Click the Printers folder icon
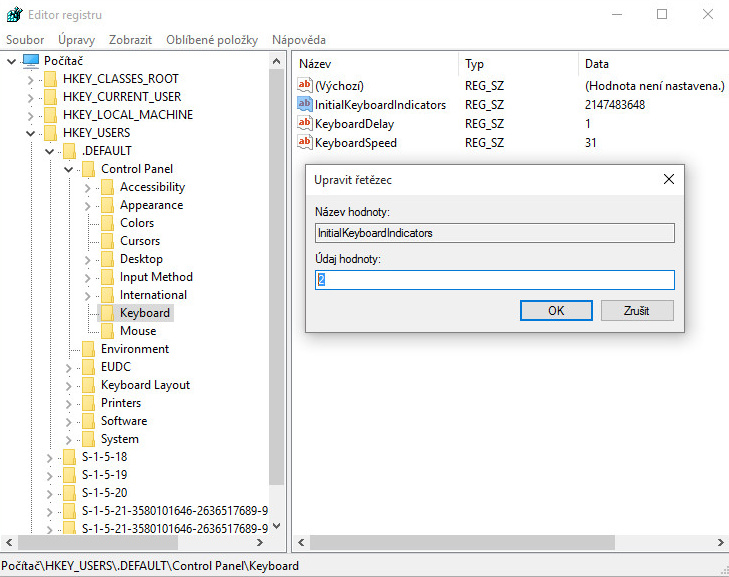 88,403
